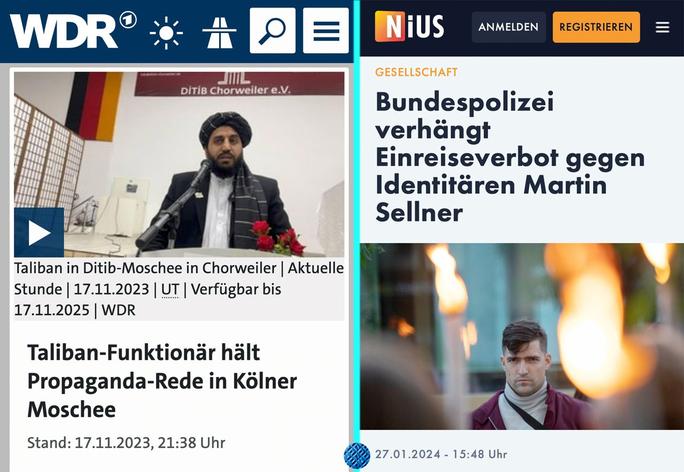Open the Taliban-Funktionär Propaganda-Rede headline
Screen dimensions: 684x472
click(x=162, y=381)
